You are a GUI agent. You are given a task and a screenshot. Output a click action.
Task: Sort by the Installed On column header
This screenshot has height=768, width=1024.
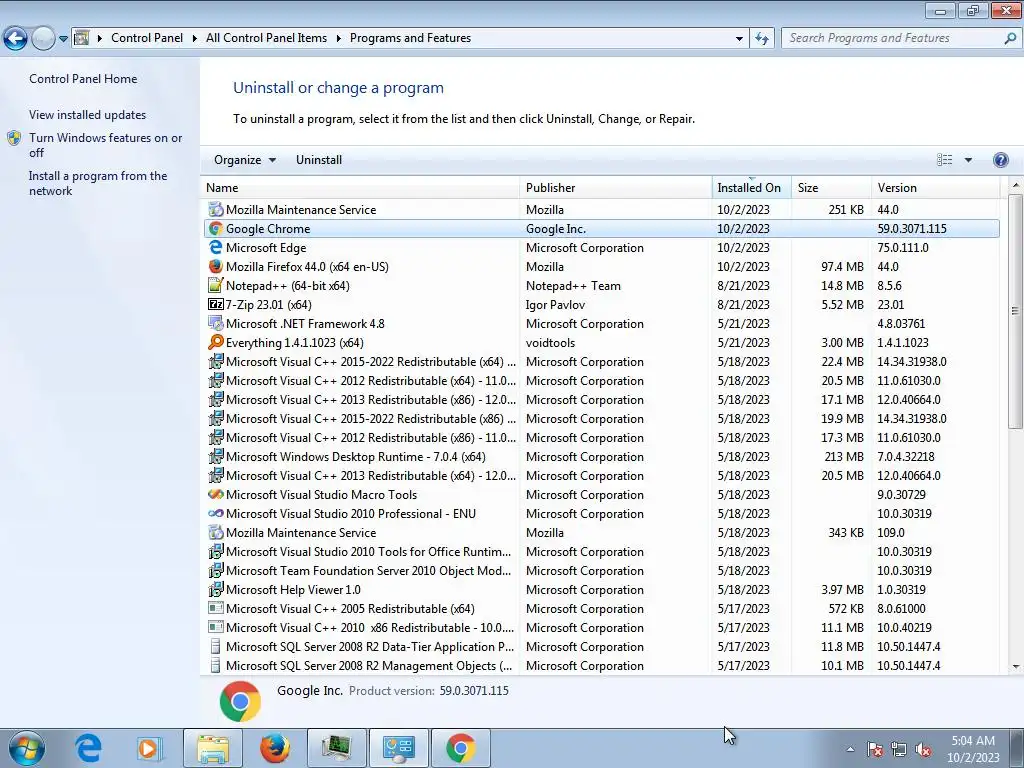751,188
